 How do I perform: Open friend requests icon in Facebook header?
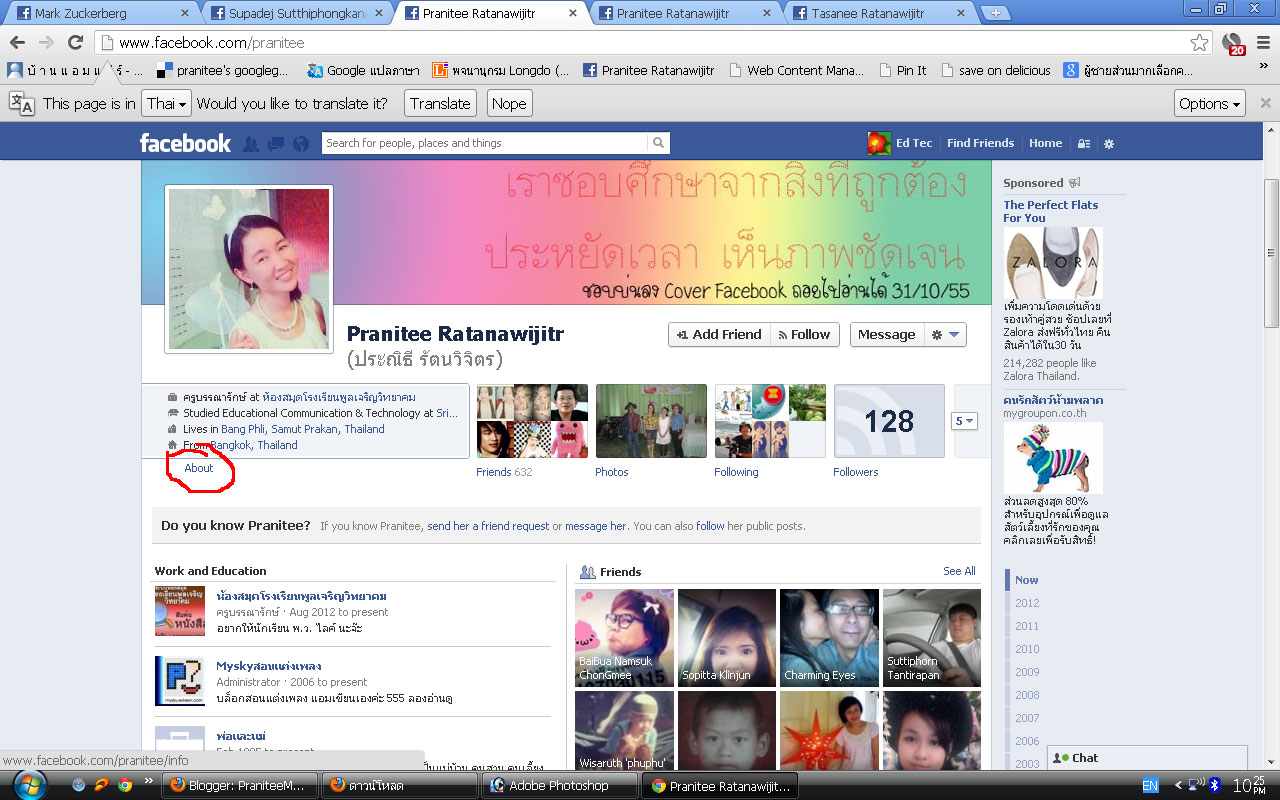point(251,144)
